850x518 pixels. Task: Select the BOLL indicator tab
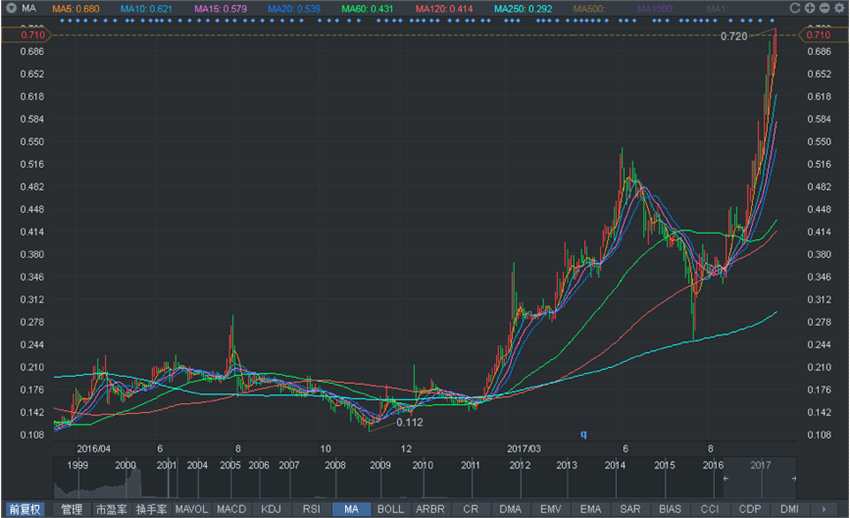(390, 509)
